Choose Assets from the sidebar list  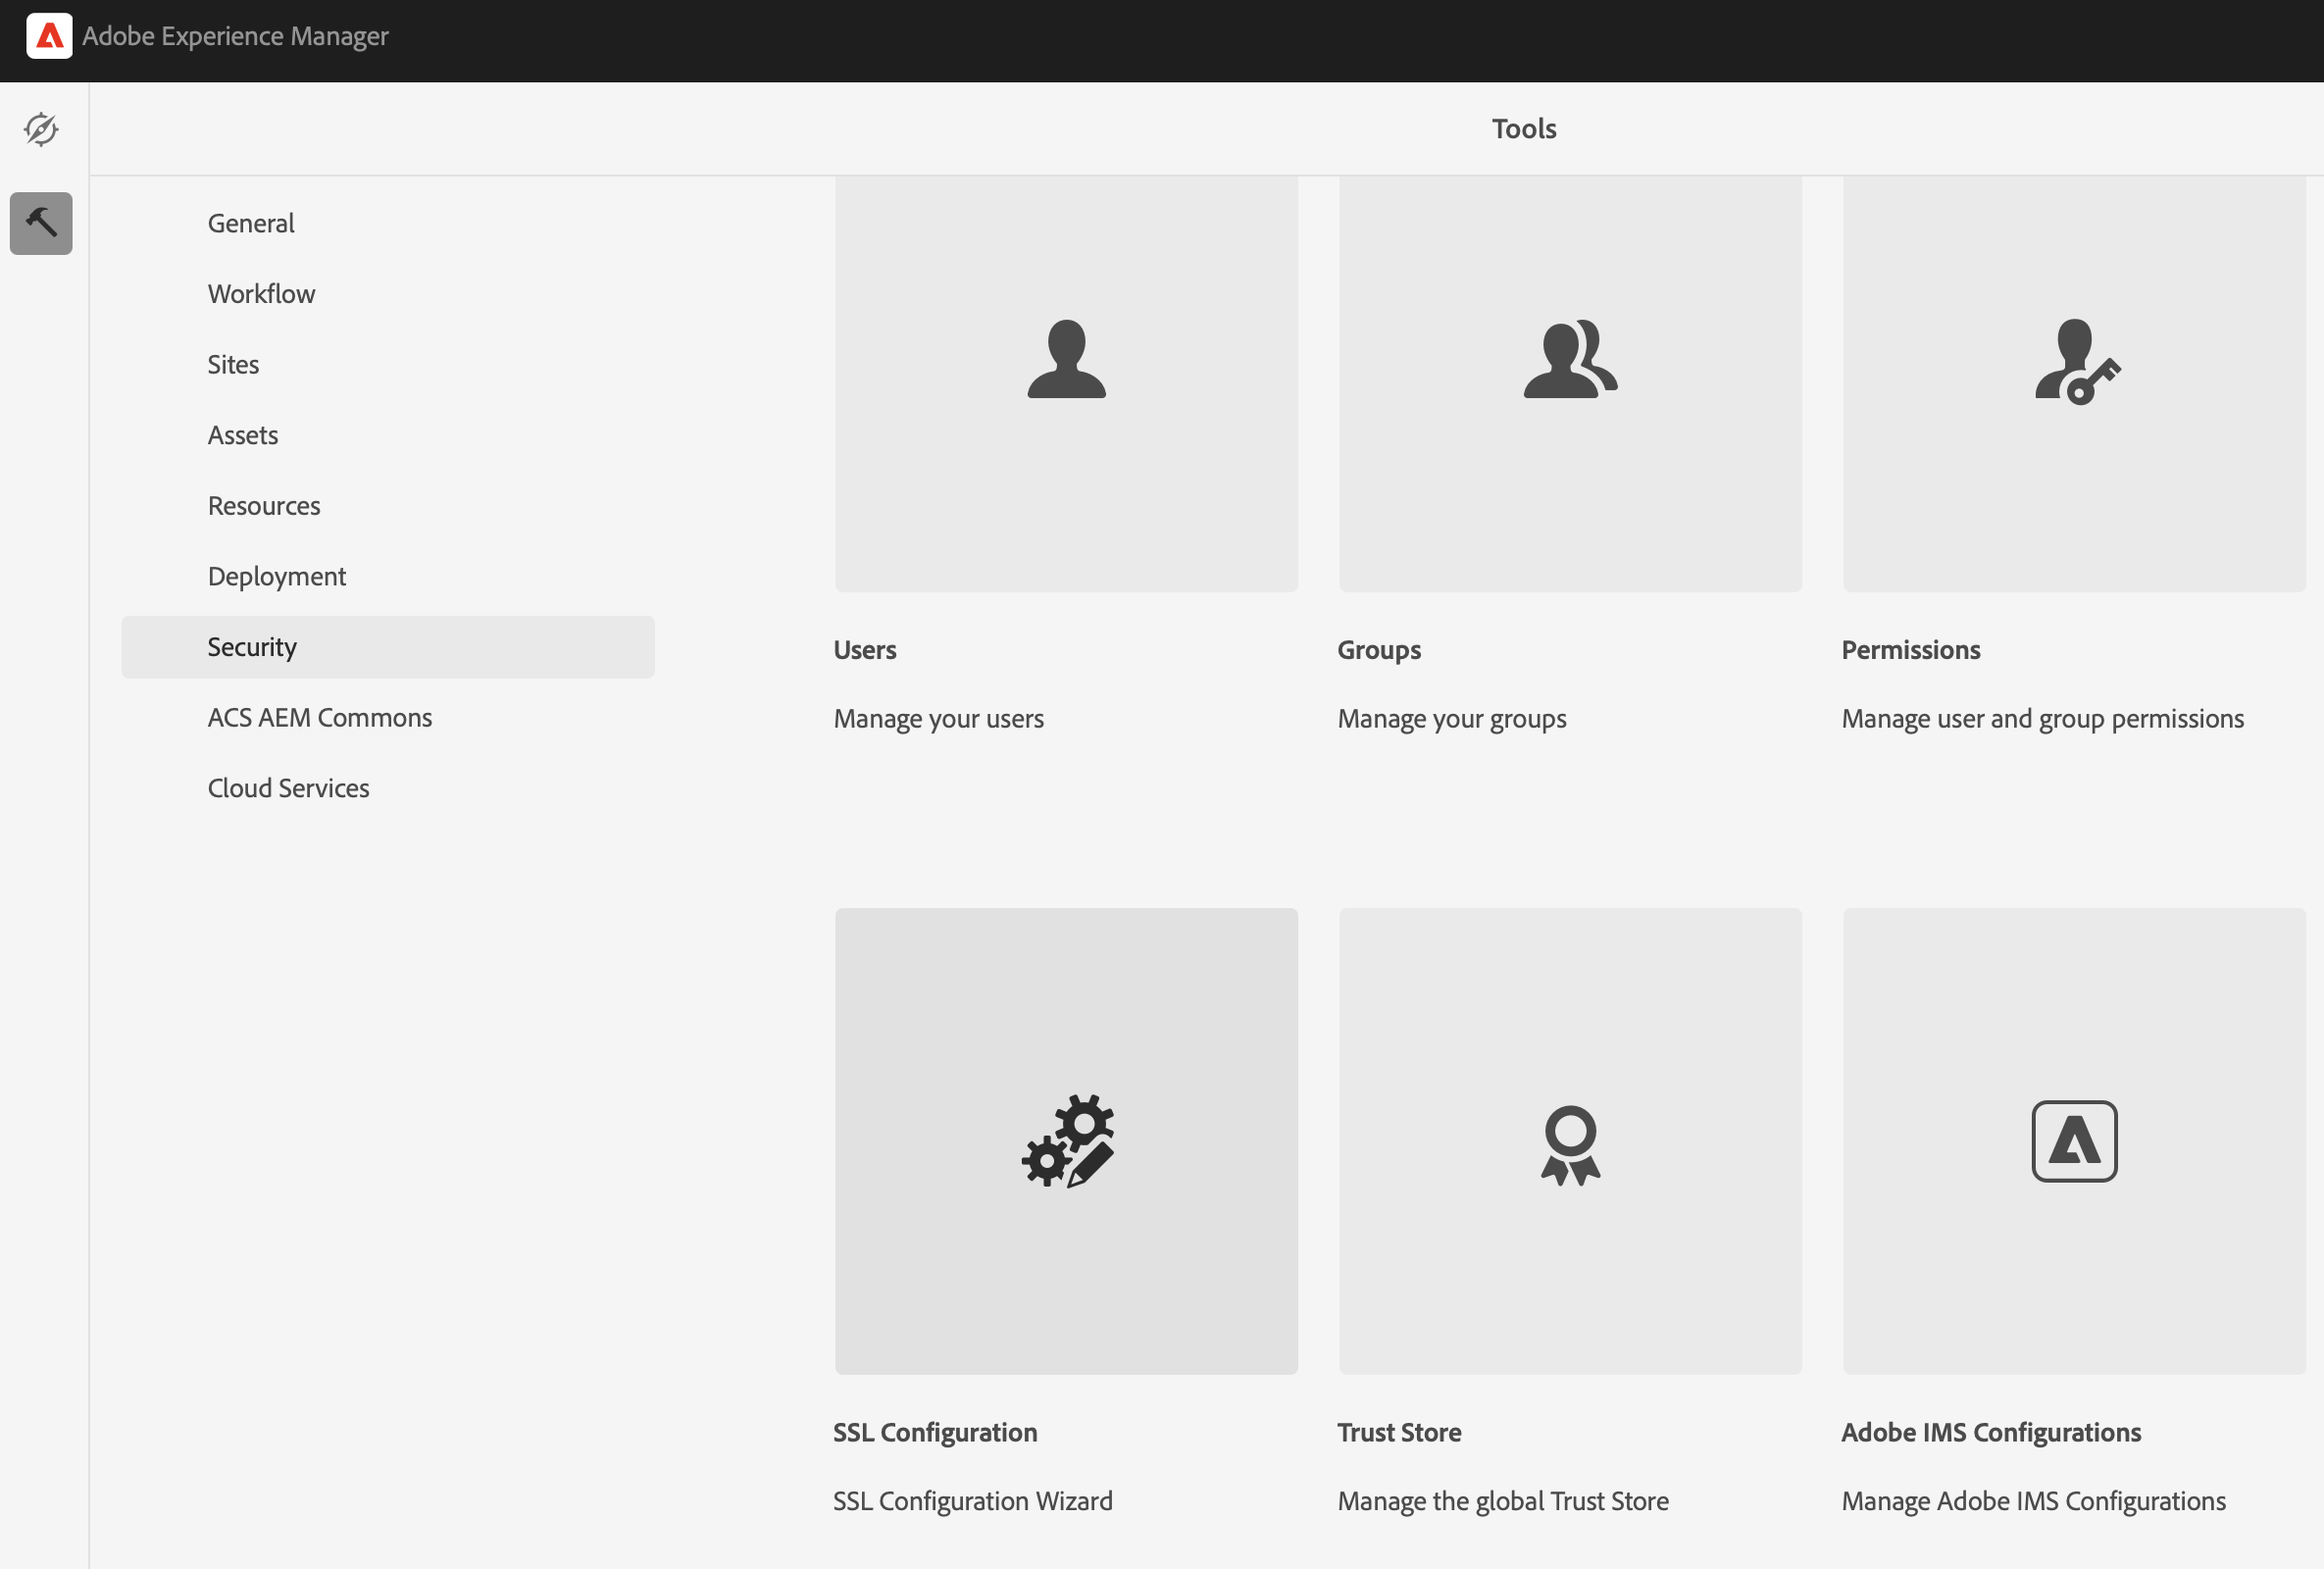[243, 435]
